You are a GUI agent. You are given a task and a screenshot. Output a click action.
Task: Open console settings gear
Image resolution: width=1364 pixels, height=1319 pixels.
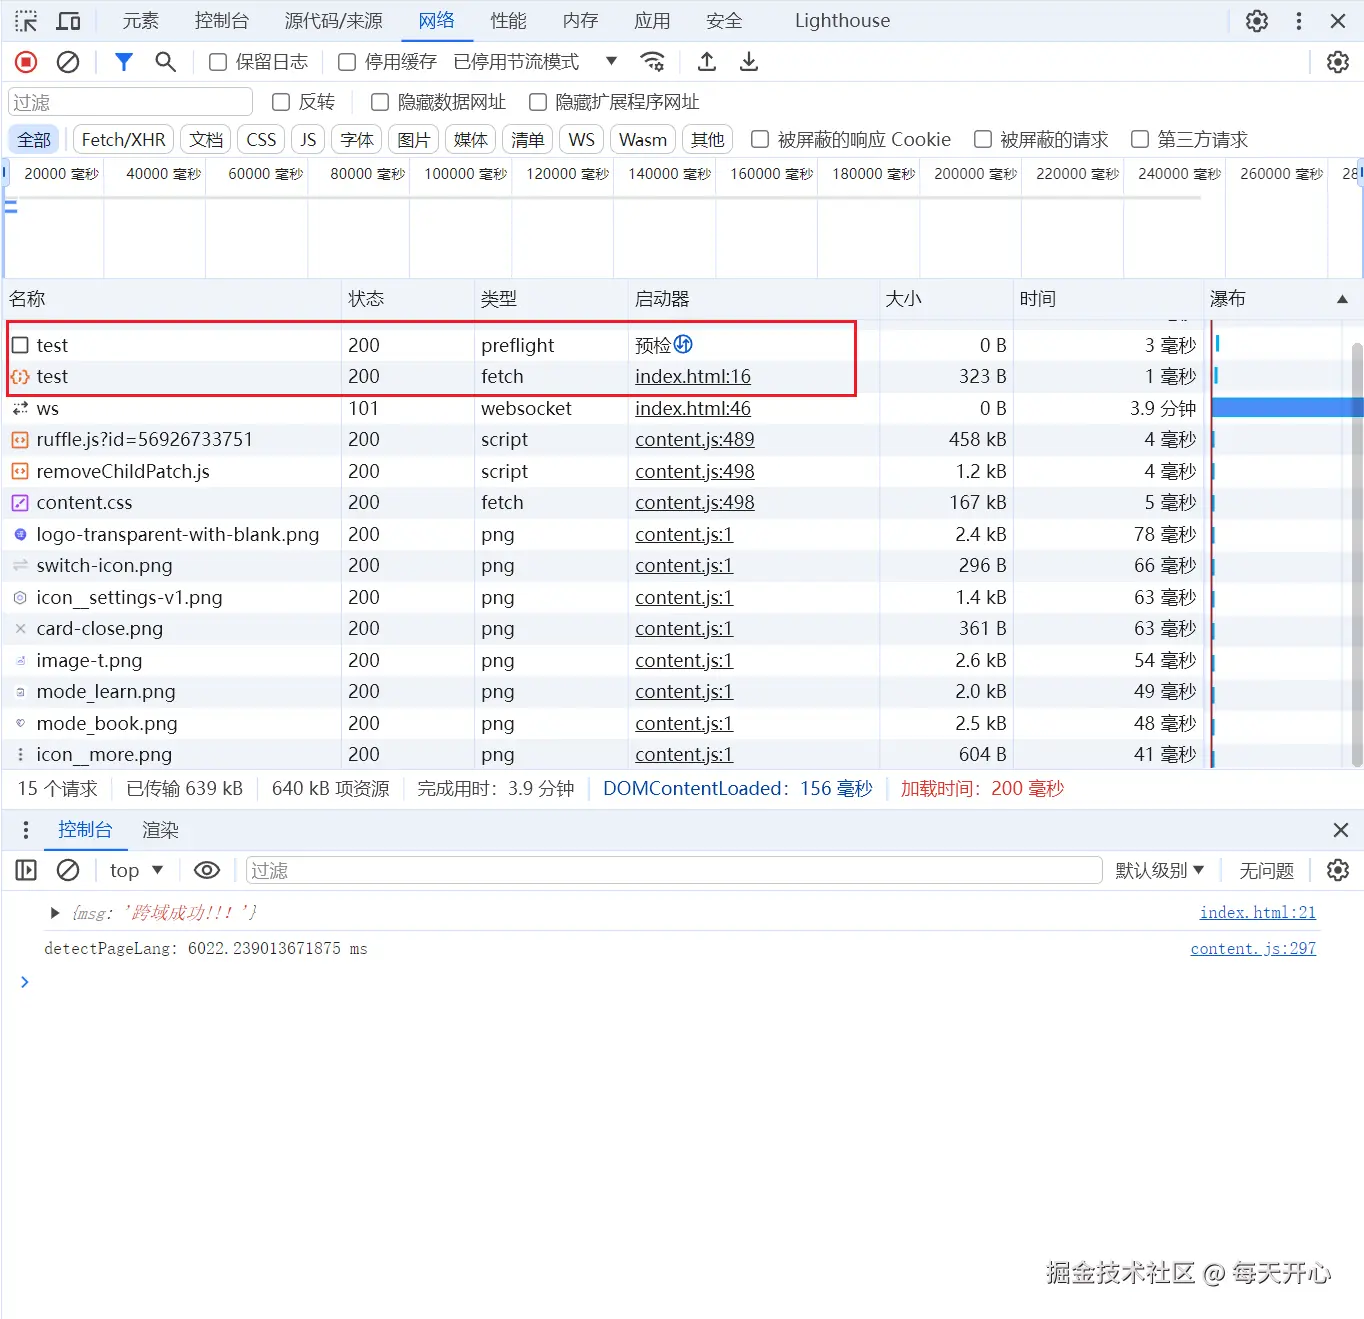[1338, 870]
